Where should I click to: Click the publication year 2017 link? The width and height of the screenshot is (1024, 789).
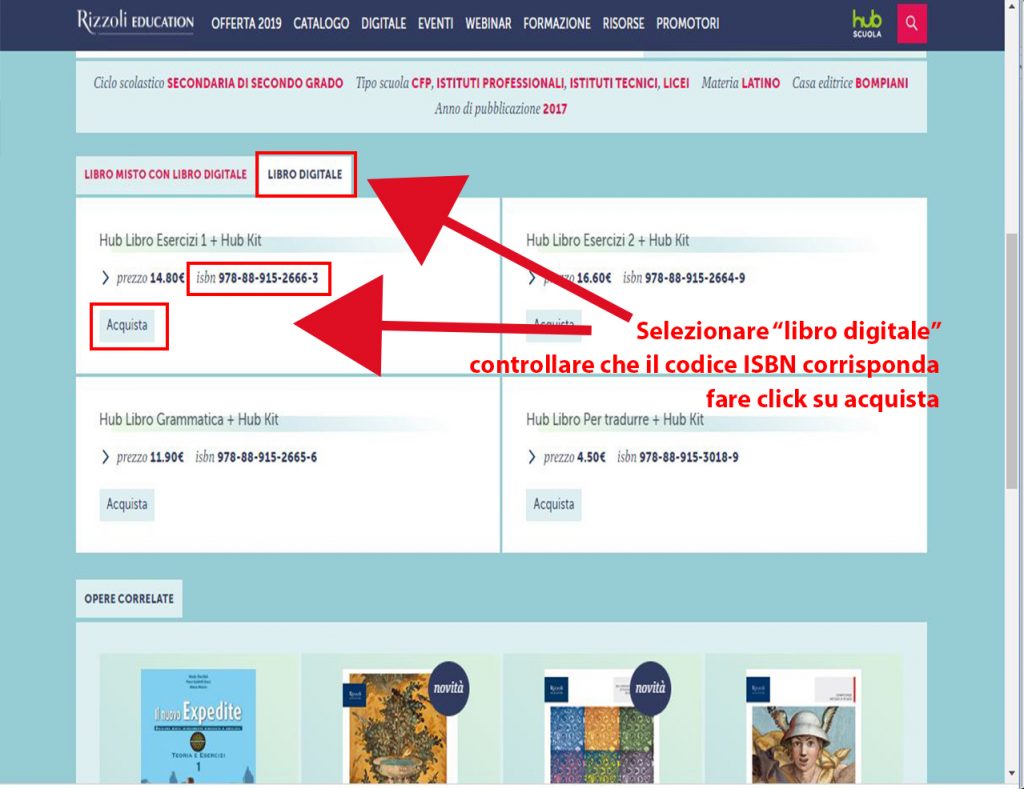pyautogui.click(x=554, y=109)
